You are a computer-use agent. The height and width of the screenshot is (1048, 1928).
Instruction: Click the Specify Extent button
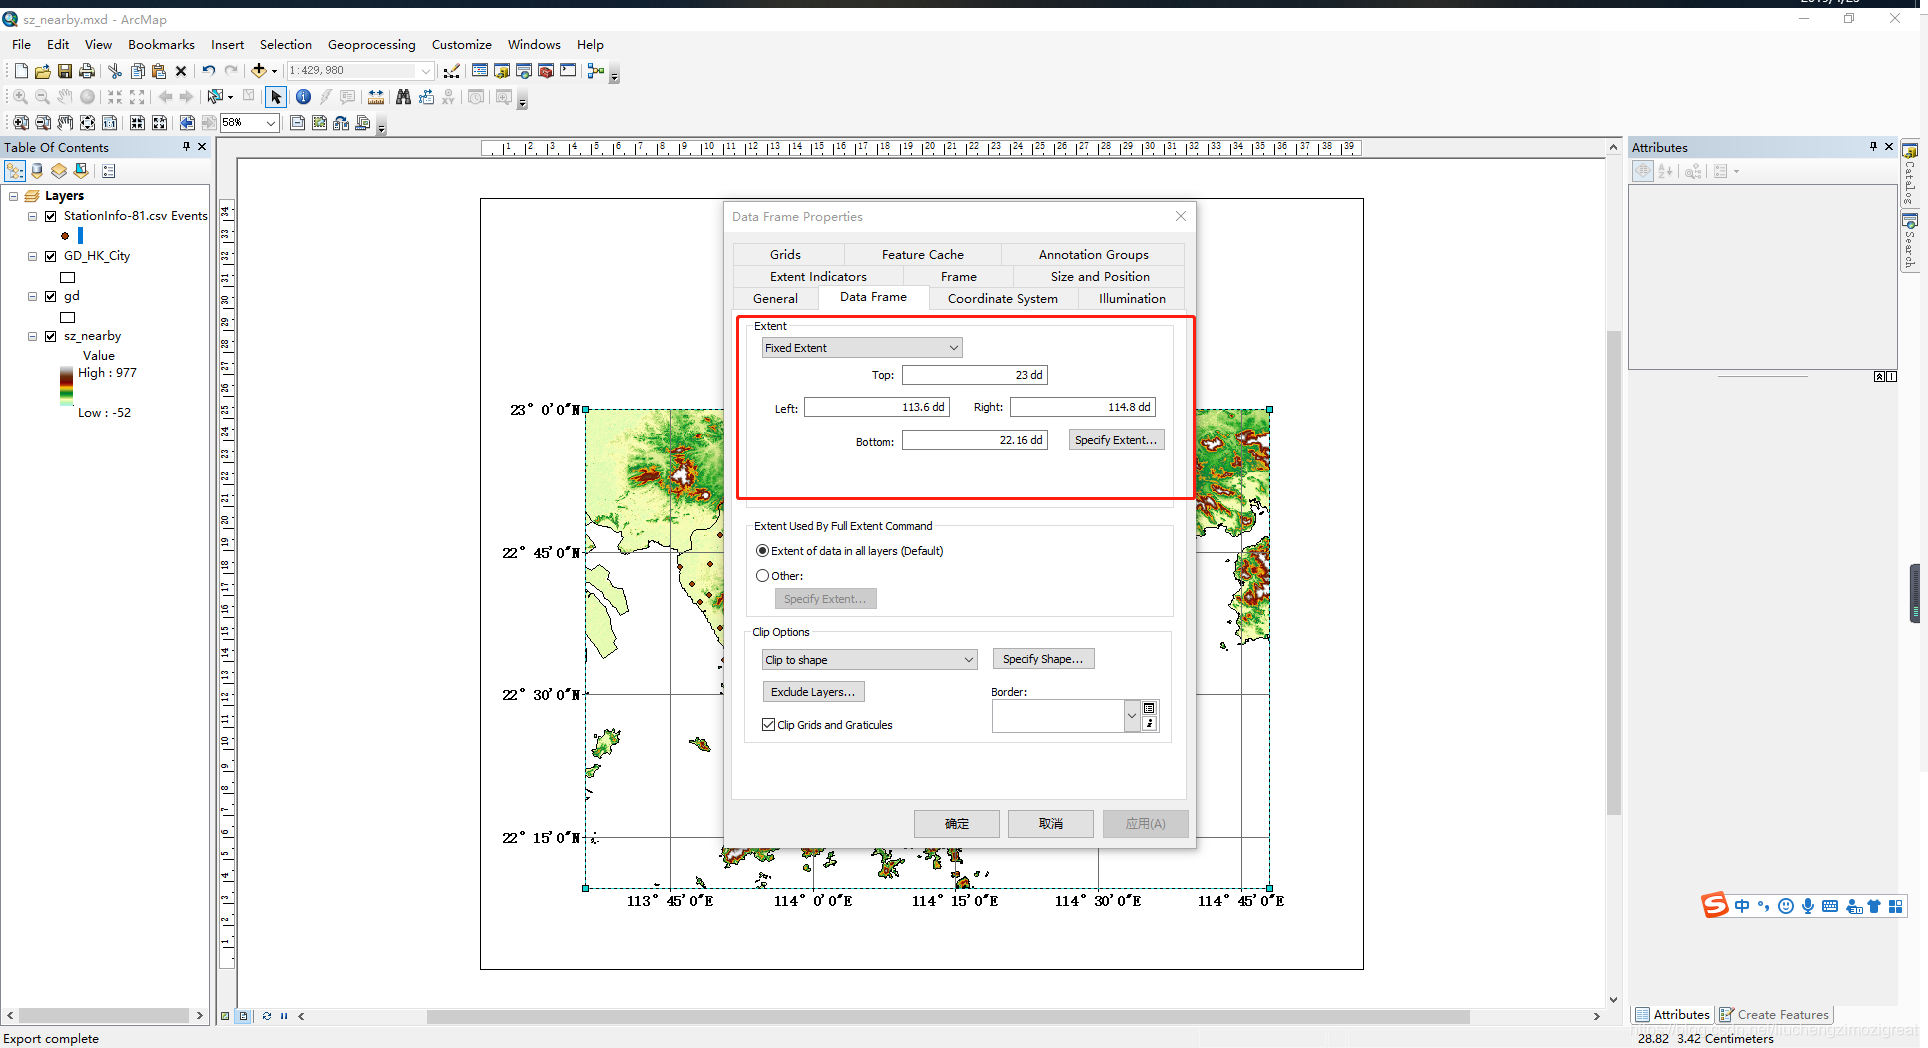(x=1116, y=439)
